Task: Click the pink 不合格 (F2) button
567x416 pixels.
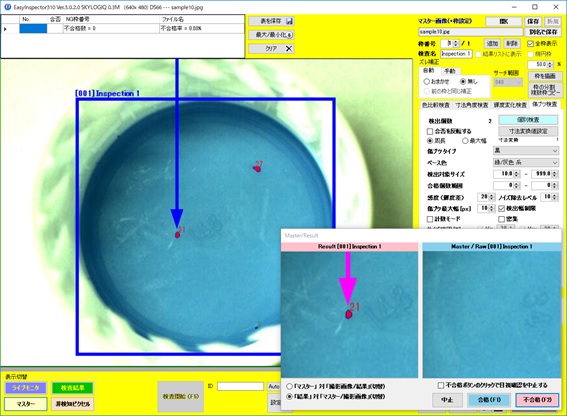Action: (x=537, y=400)
